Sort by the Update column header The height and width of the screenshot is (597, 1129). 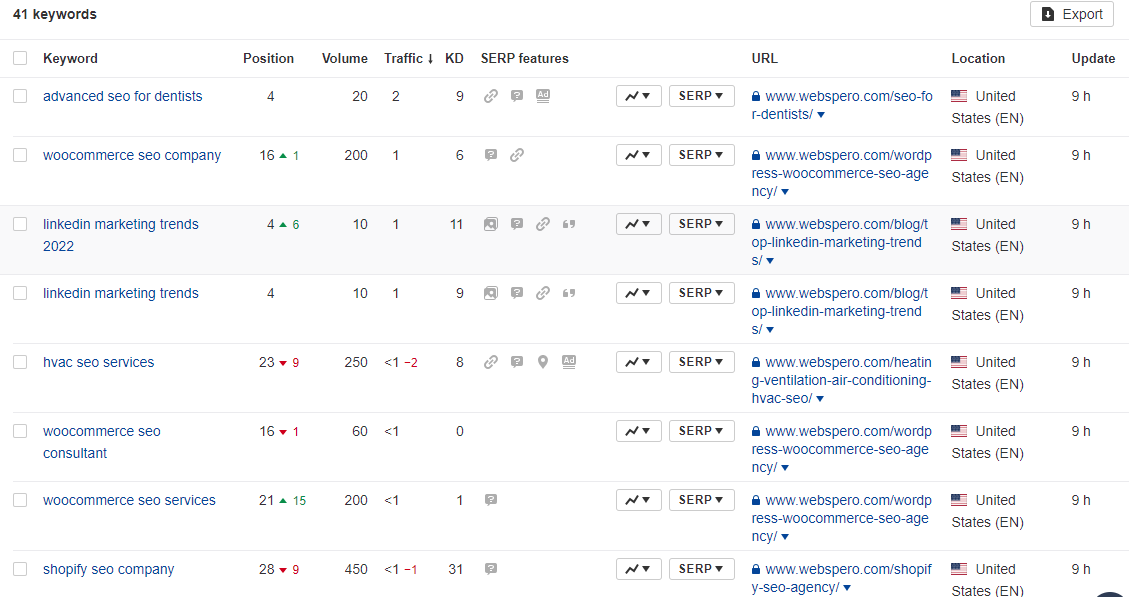coord(1093,58)
